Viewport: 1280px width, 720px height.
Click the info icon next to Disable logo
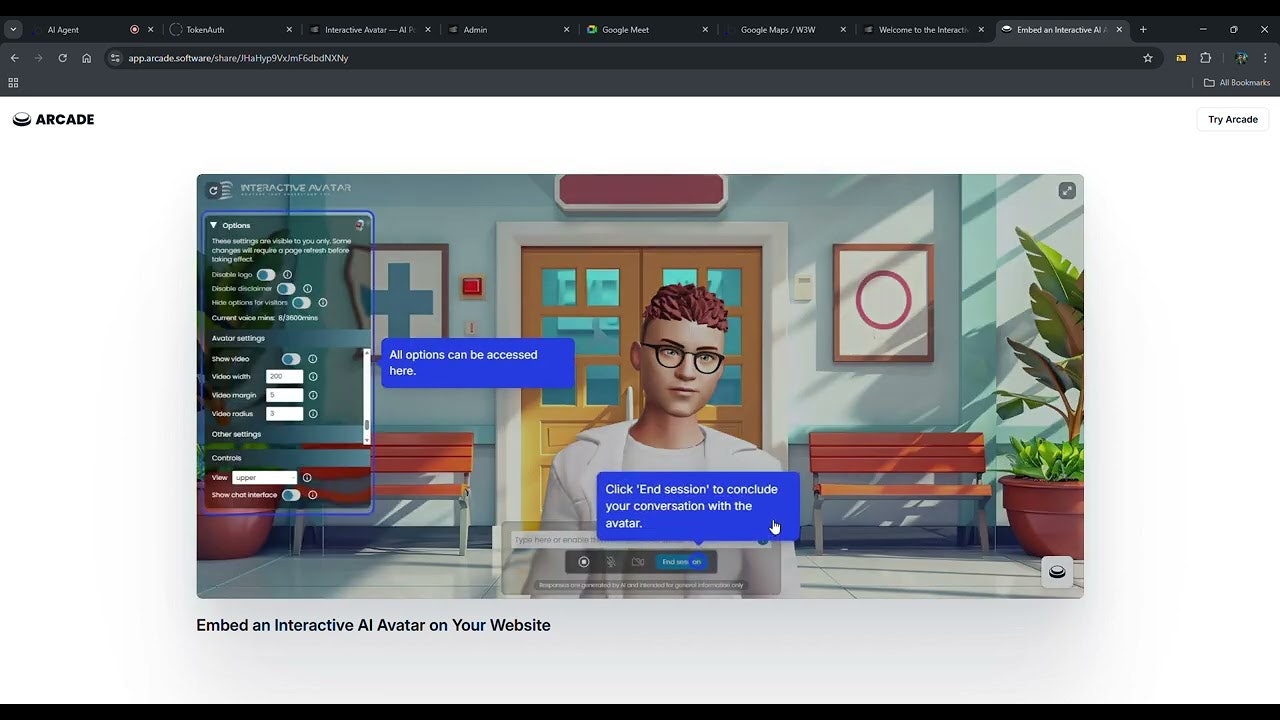point(288,275)
